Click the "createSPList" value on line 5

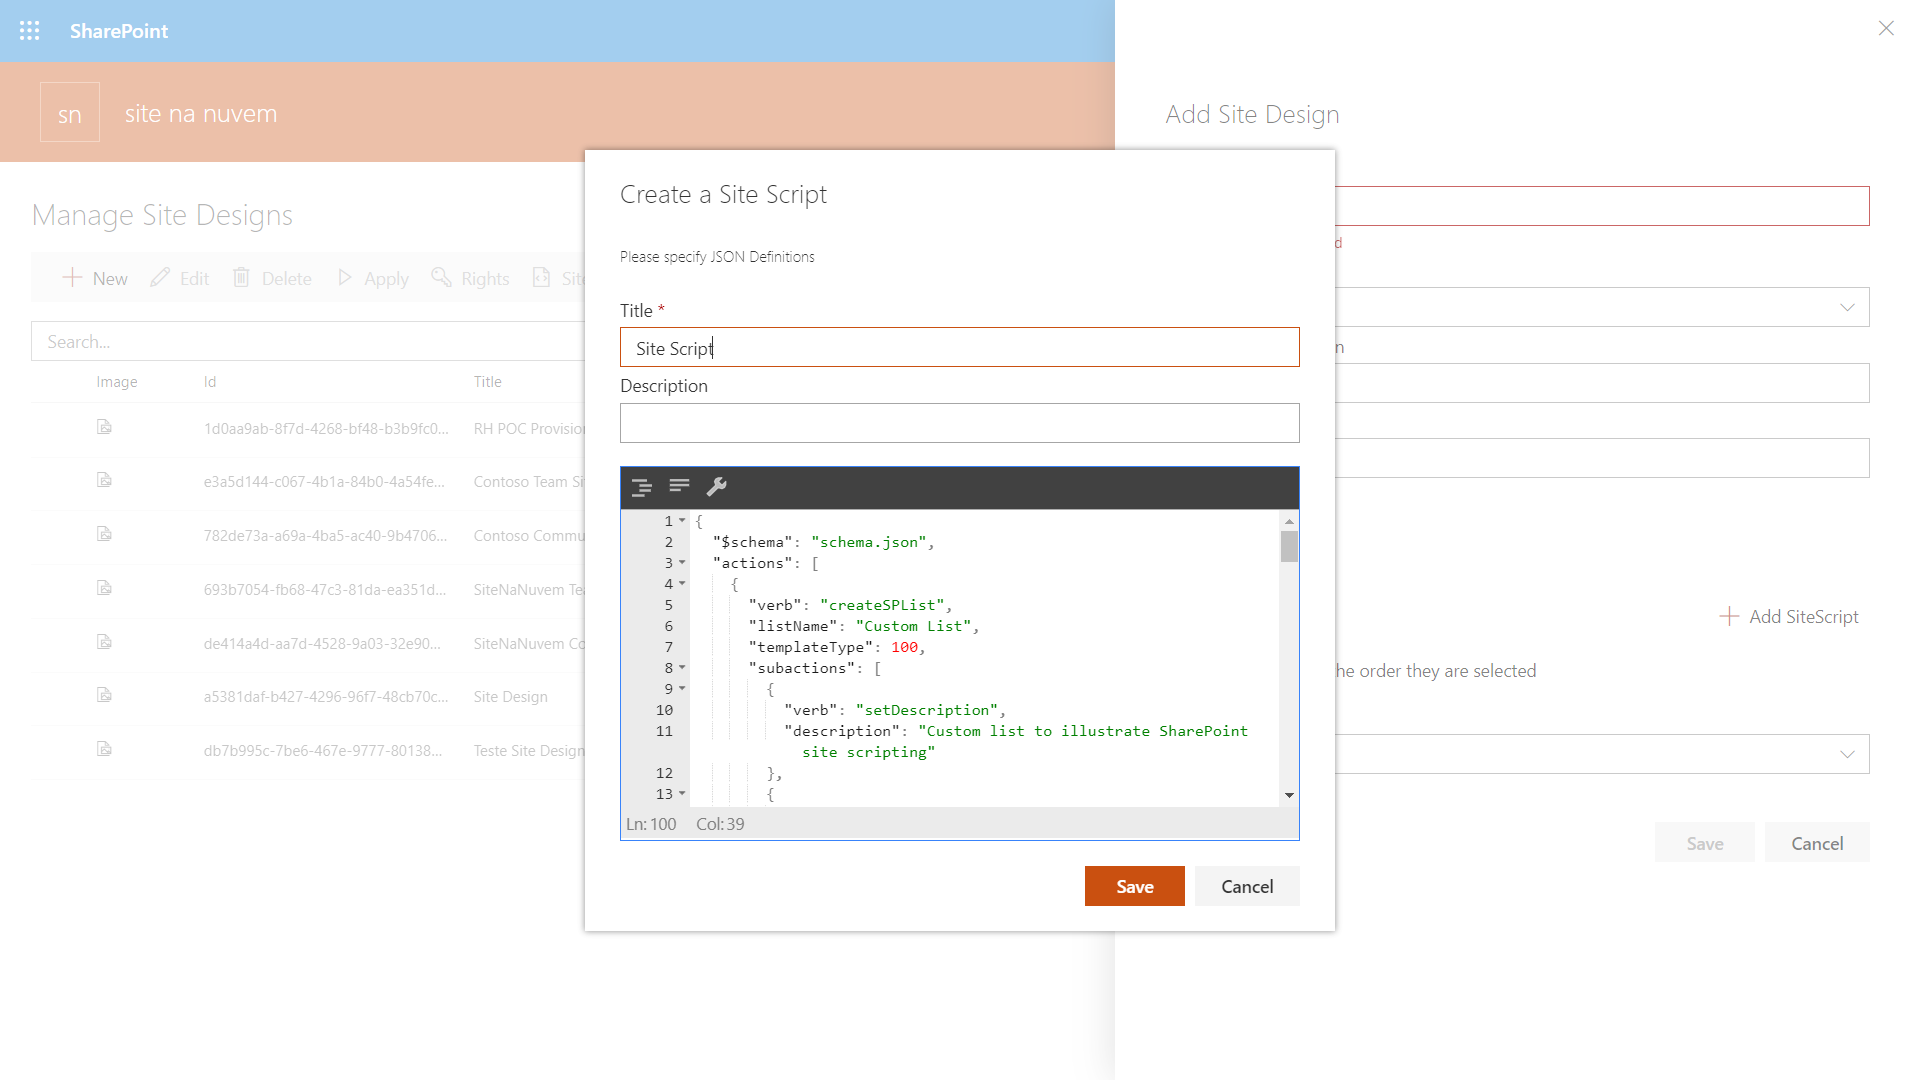coord(882,605)
